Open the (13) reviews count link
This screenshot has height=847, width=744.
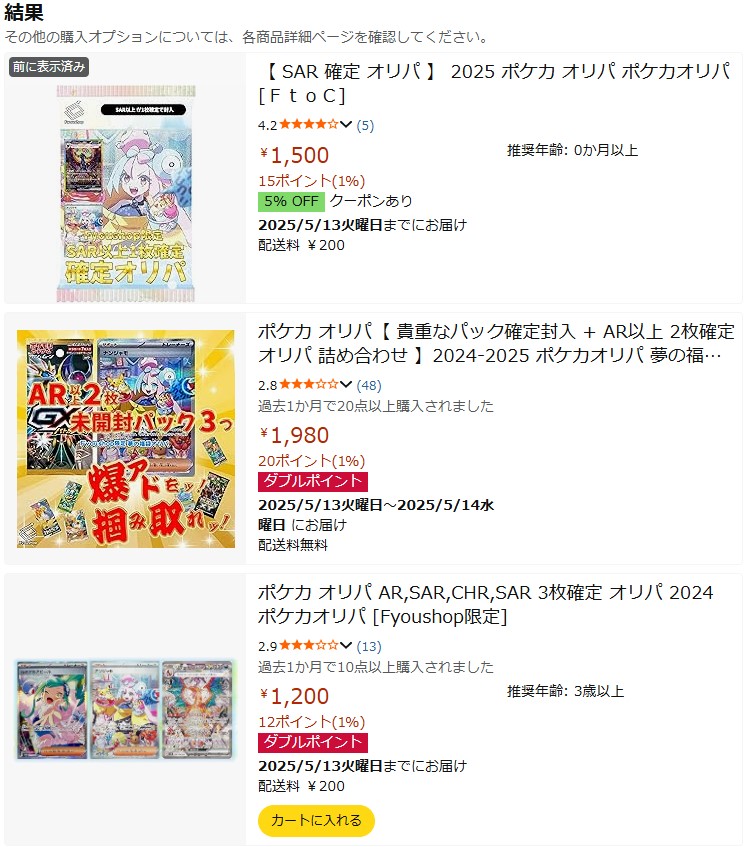click(x=369, y=646)
